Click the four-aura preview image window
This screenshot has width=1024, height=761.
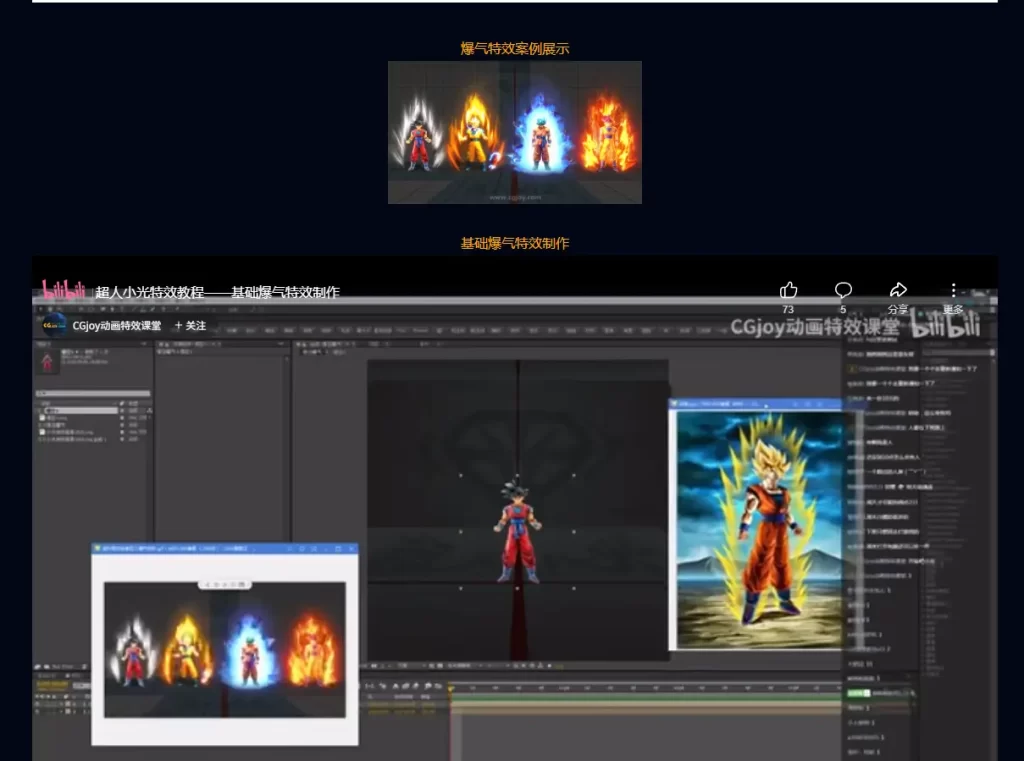tap(224, 649)
